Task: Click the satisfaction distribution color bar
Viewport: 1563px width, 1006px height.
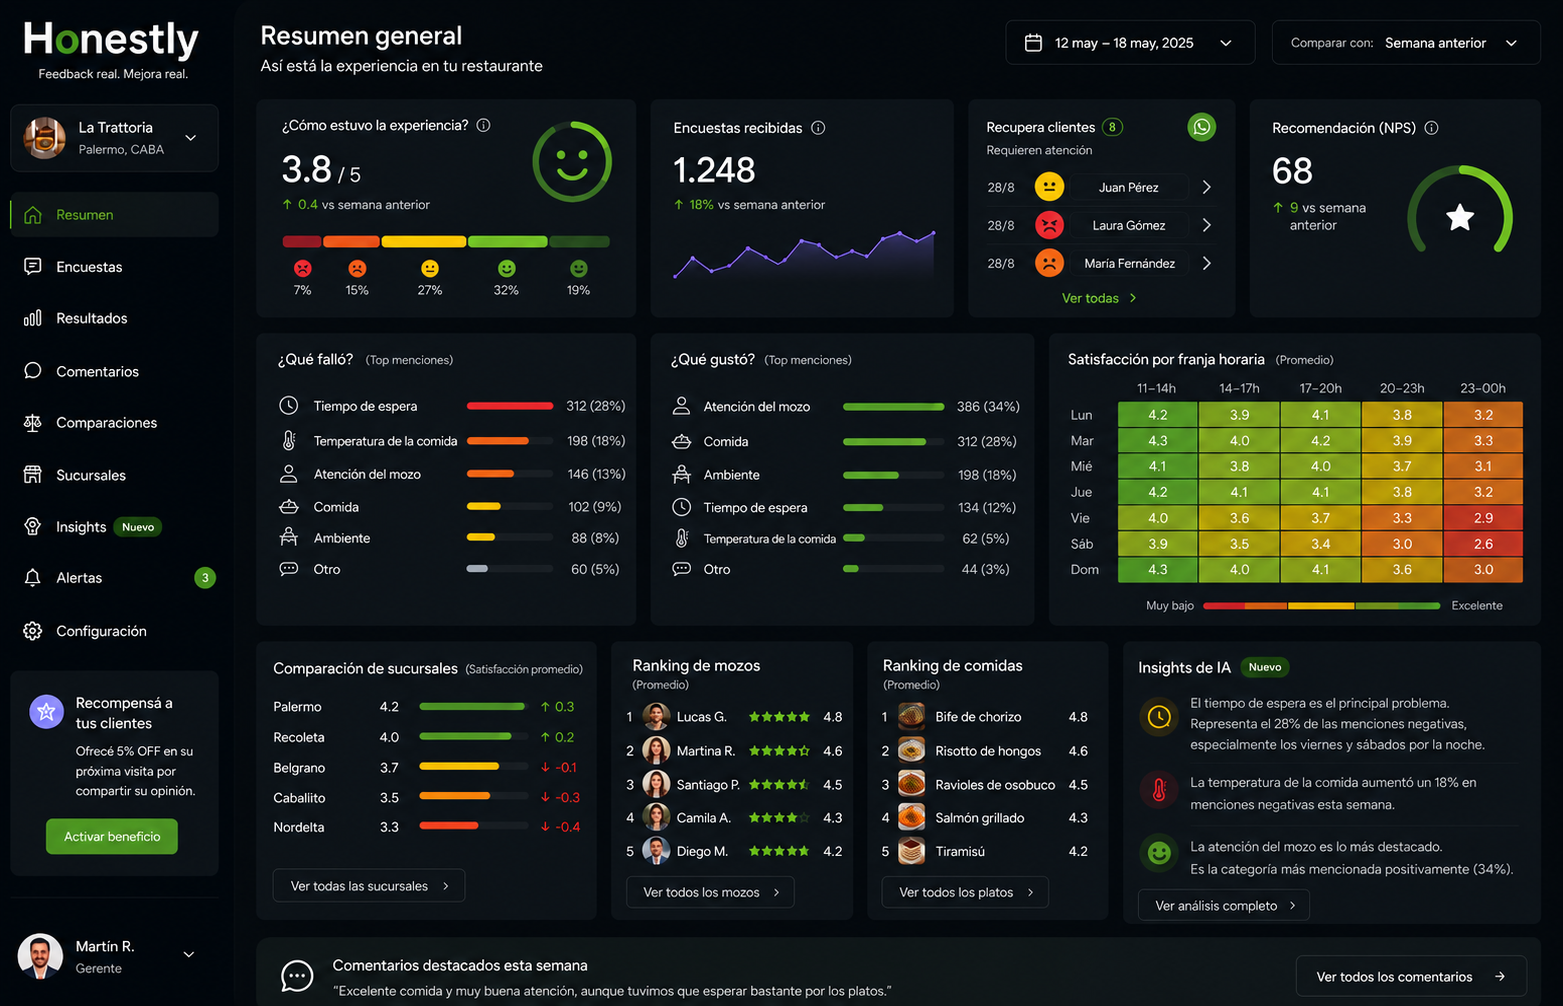Action: (x=446, y=241)
